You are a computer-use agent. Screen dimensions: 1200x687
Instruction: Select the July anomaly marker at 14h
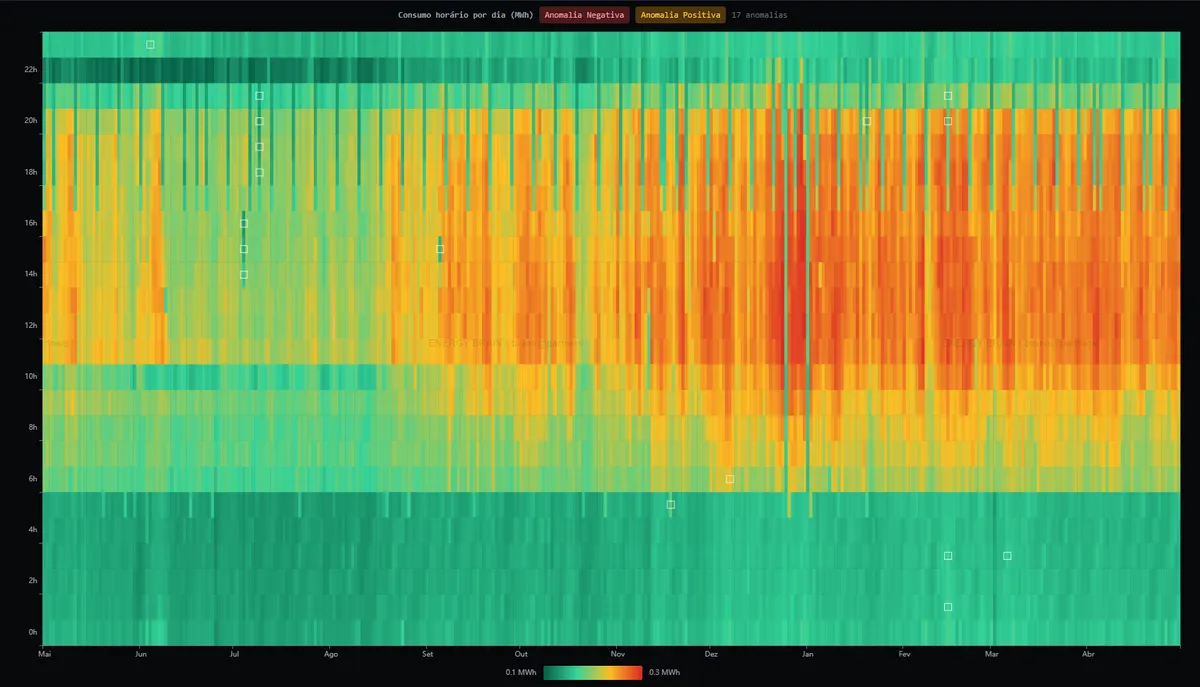[x=243, y=274]
